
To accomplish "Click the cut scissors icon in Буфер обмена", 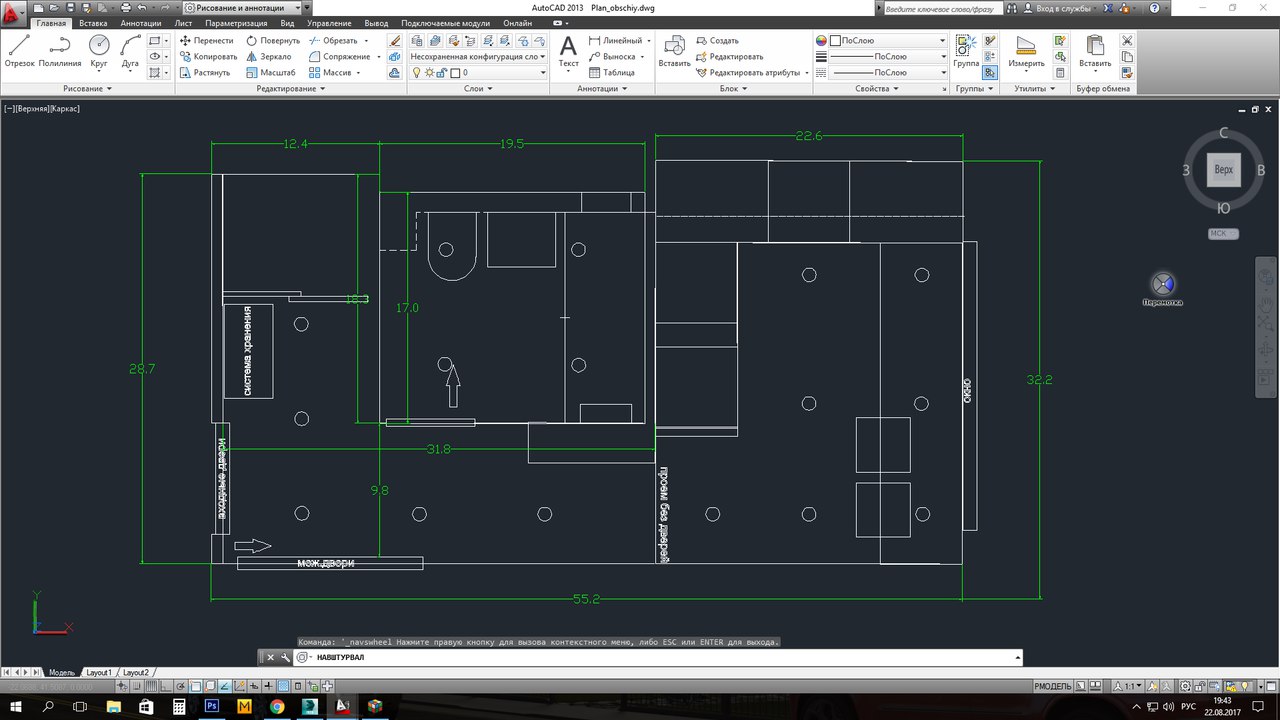I will click(1127, 41).
